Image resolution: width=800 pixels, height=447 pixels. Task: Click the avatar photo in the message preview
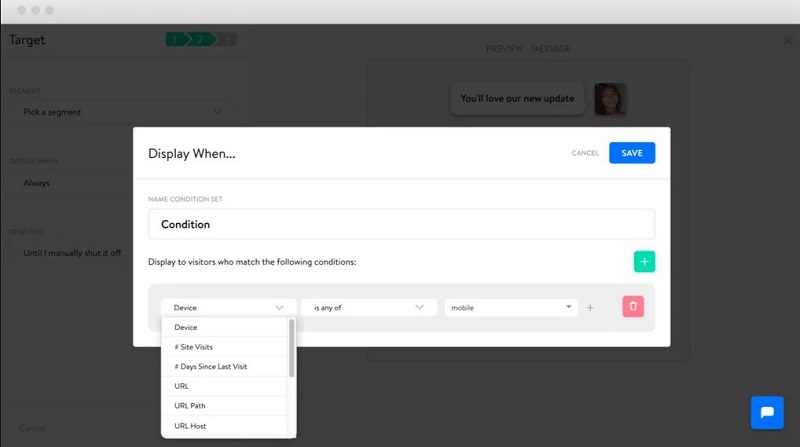(x=611, y=99)
